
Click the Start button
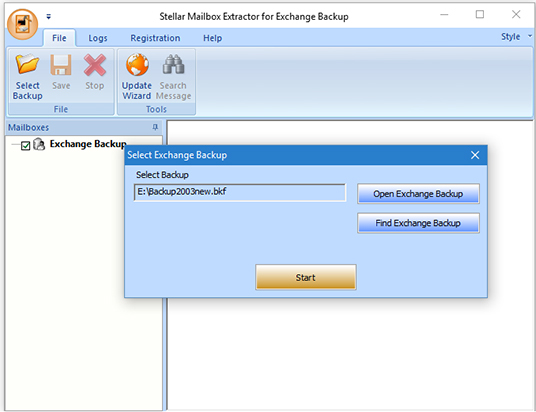306,277
